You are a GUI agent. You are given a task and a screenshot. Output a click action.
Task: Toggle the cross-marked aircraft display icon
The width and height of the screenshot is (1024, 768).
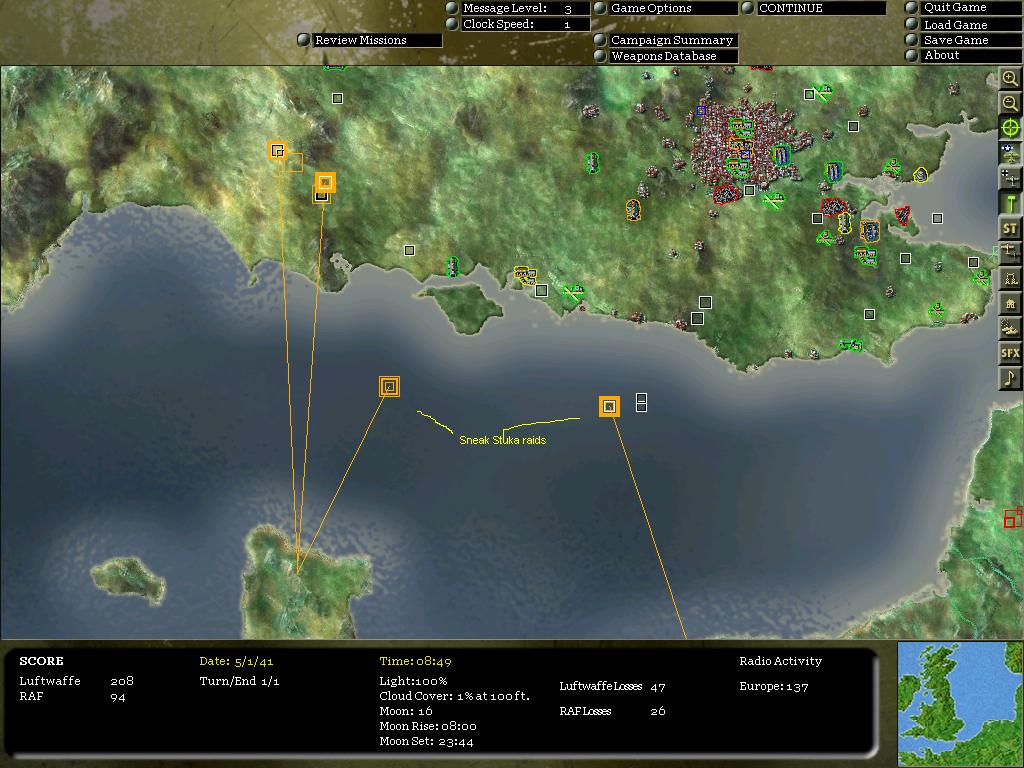tap(1010, 178)
